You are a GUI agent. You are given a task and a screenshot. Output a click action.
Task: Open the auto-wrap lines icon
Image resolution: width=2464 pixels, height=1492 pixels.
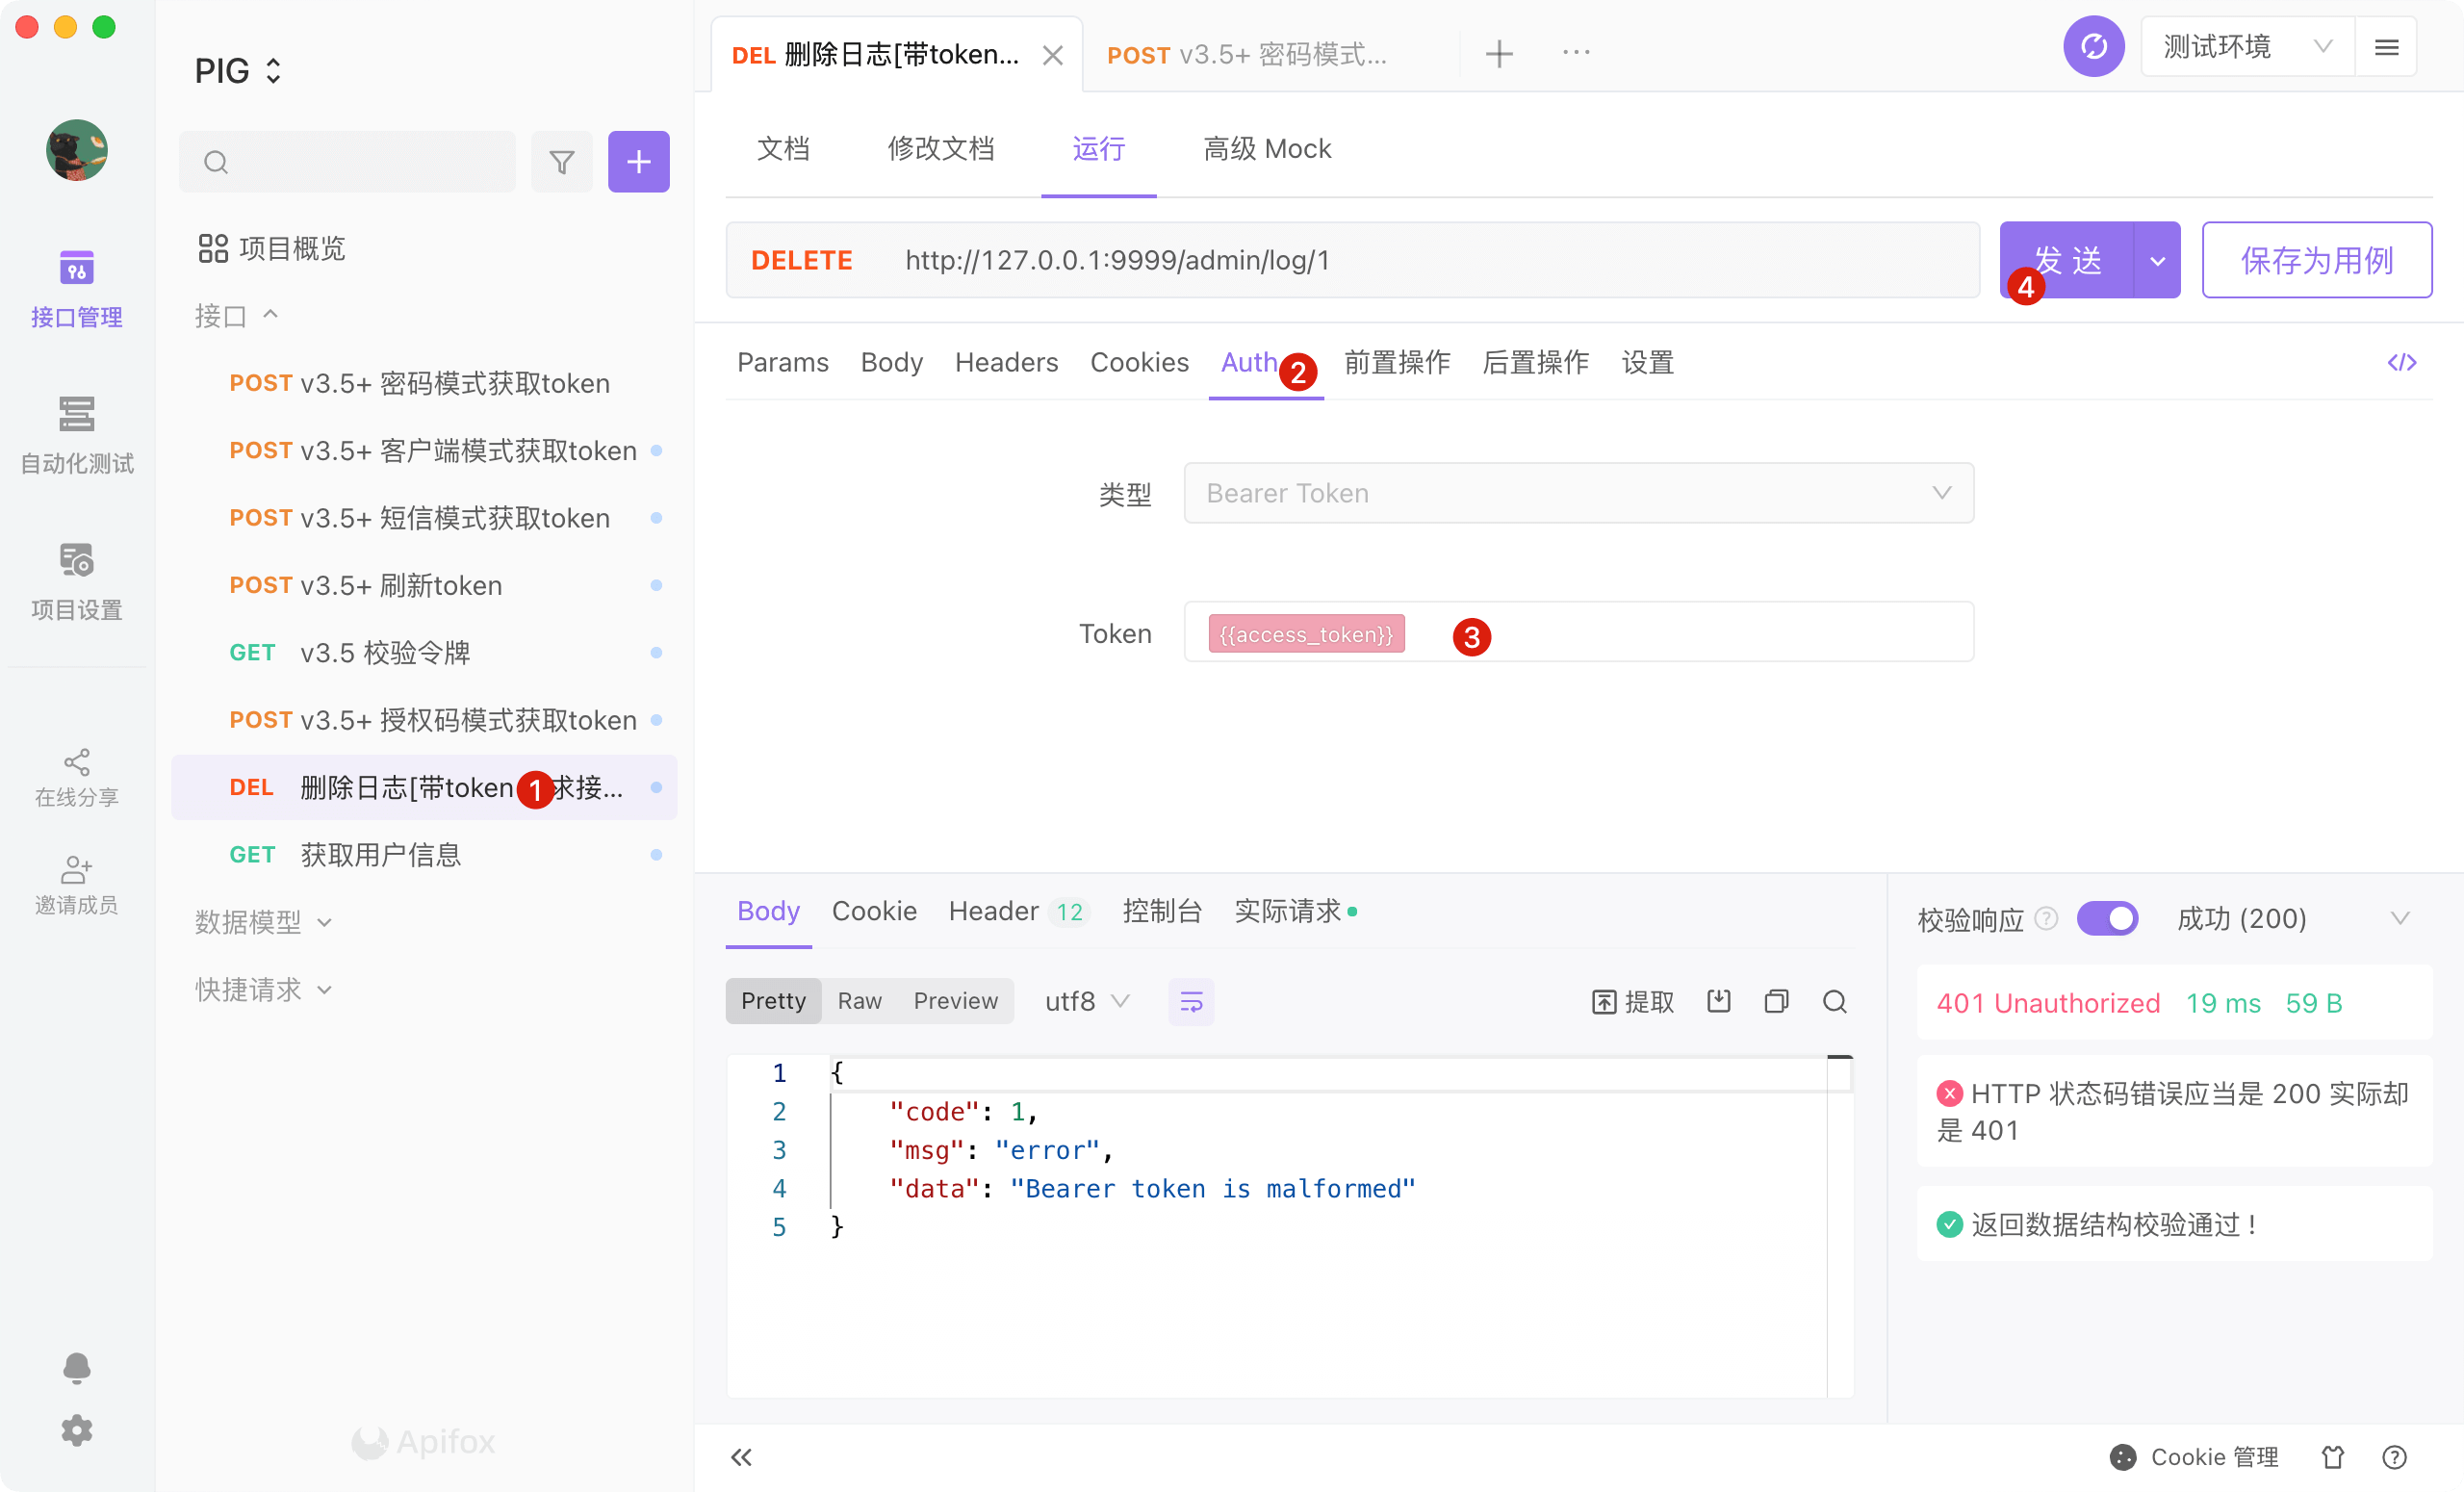tap(1190, 1001)
